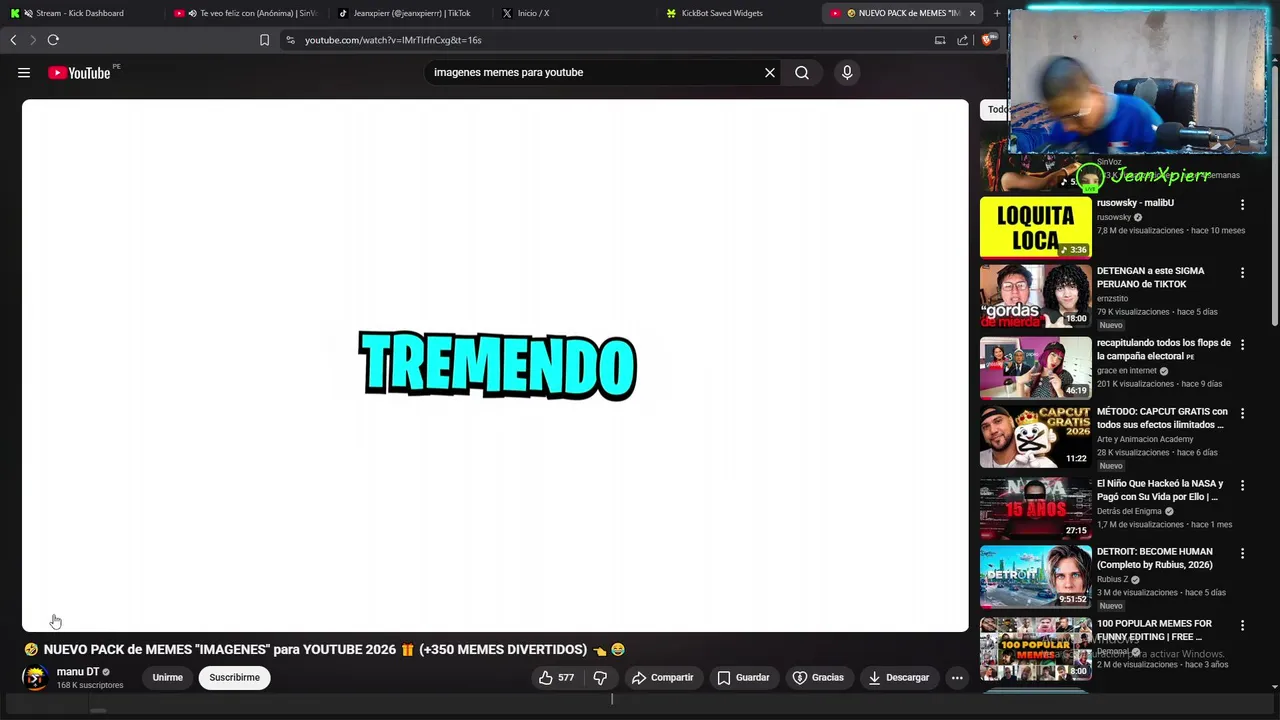Open site settings icon beside URL
Image resolution: width=1280 pixels, height=720 pixels.
290,40
